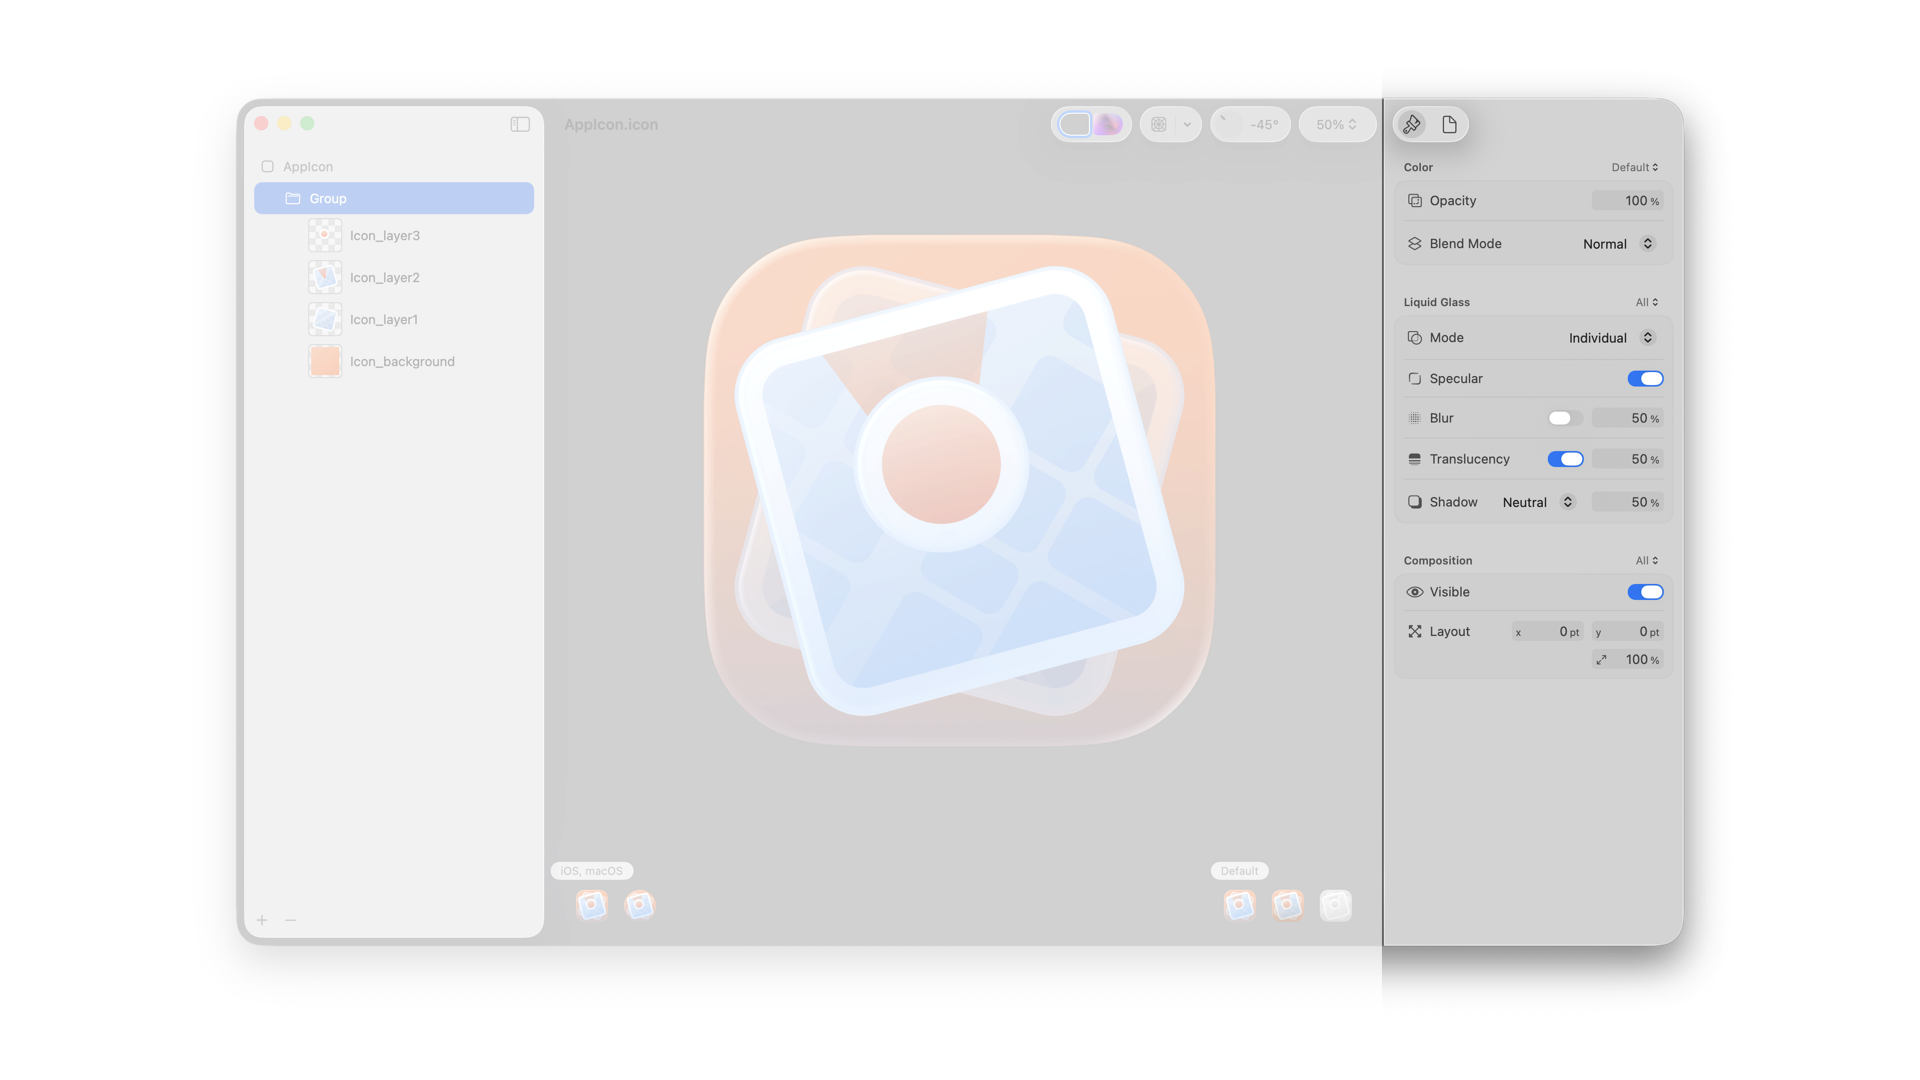Screen dimensions: 1920x1080
Task: Toggle the sidebar panel icon
Action: coord(520,124)
